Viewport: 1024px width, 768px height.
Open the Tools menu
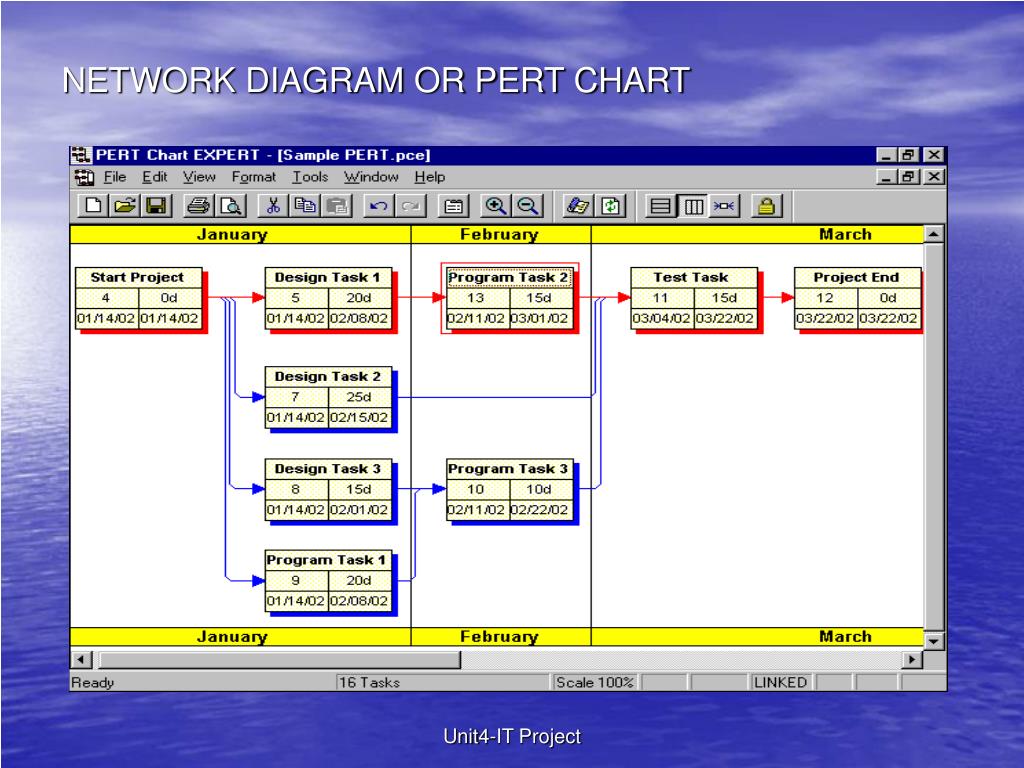point(310,177)
